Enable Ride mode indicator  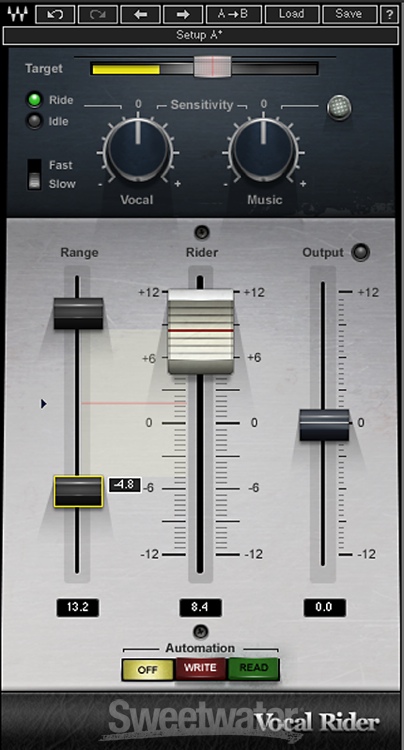pos(34,100)
